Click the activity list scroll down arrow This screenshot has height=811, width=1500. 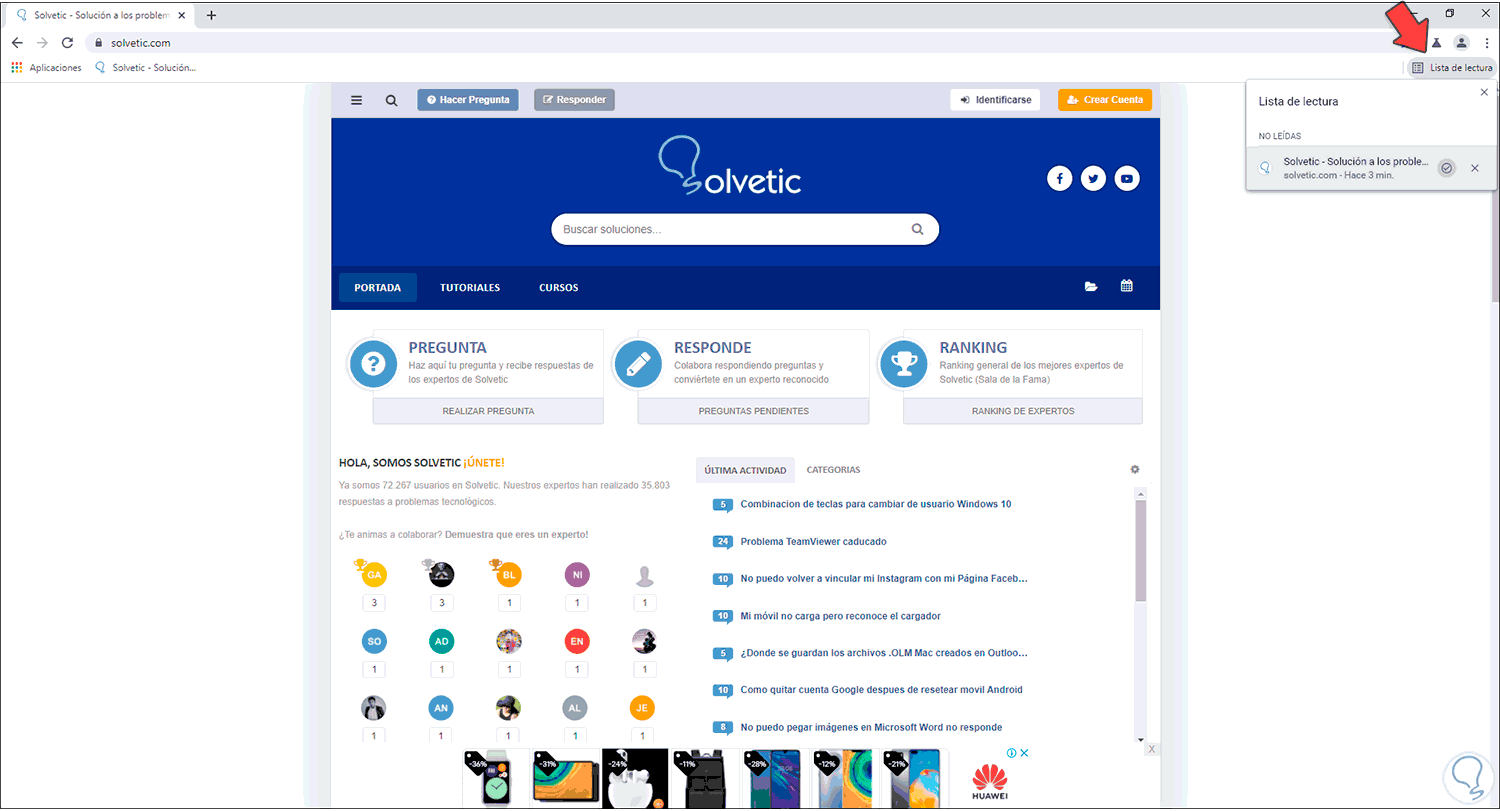(1141, 739)
